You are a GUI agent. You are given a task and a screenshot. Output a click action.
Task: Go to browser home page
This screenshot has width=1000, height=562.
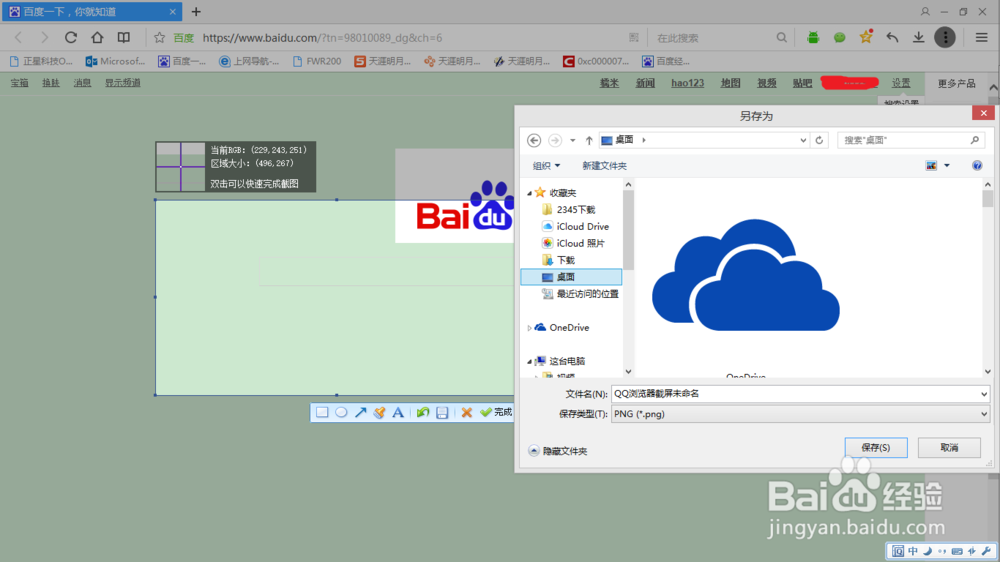click(97, 38)
